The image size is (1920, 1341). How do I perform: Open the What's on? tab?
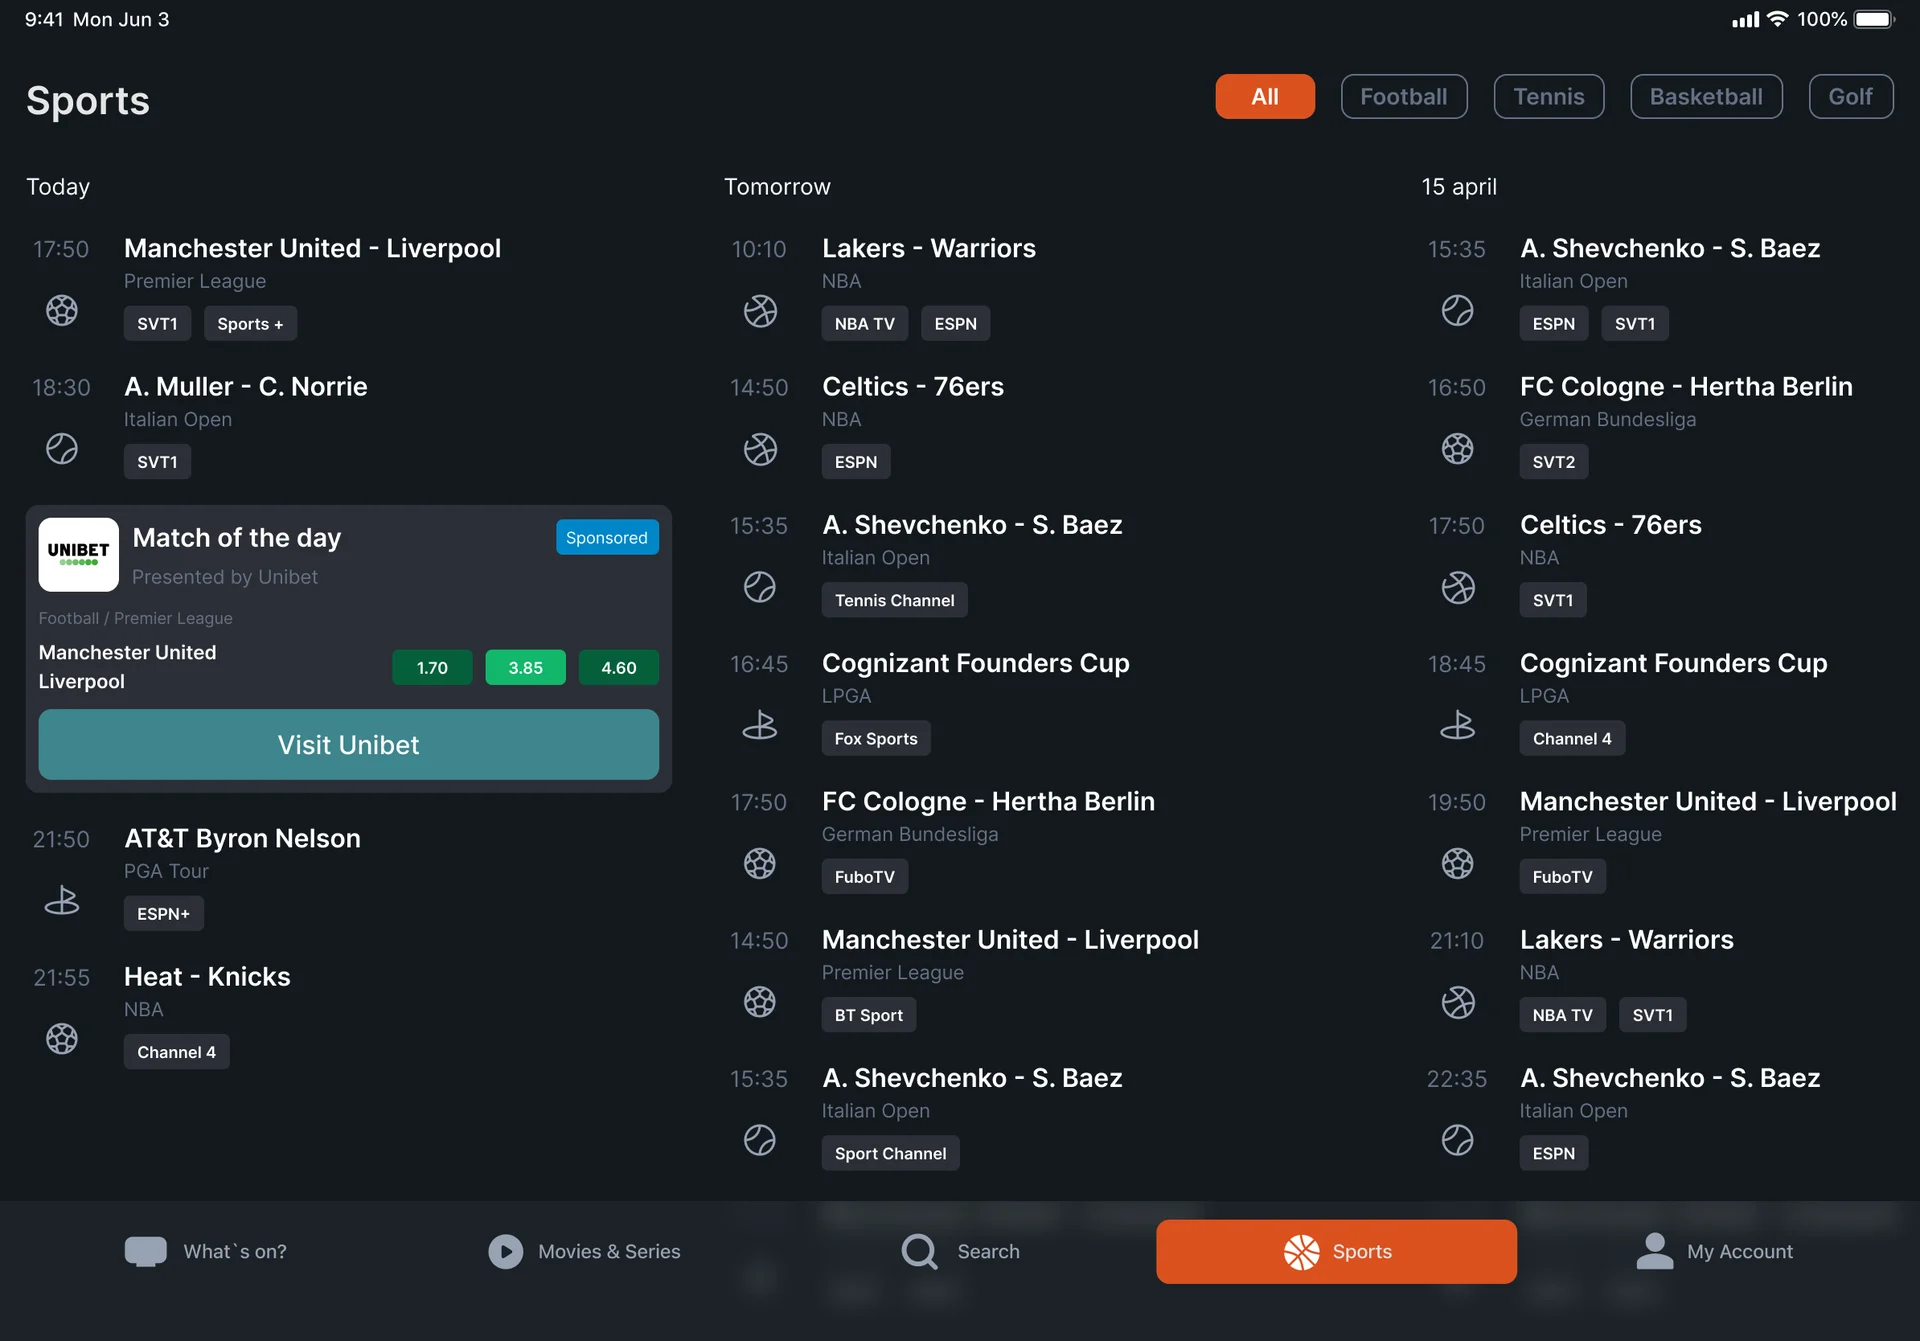(x=206, y=1251)
